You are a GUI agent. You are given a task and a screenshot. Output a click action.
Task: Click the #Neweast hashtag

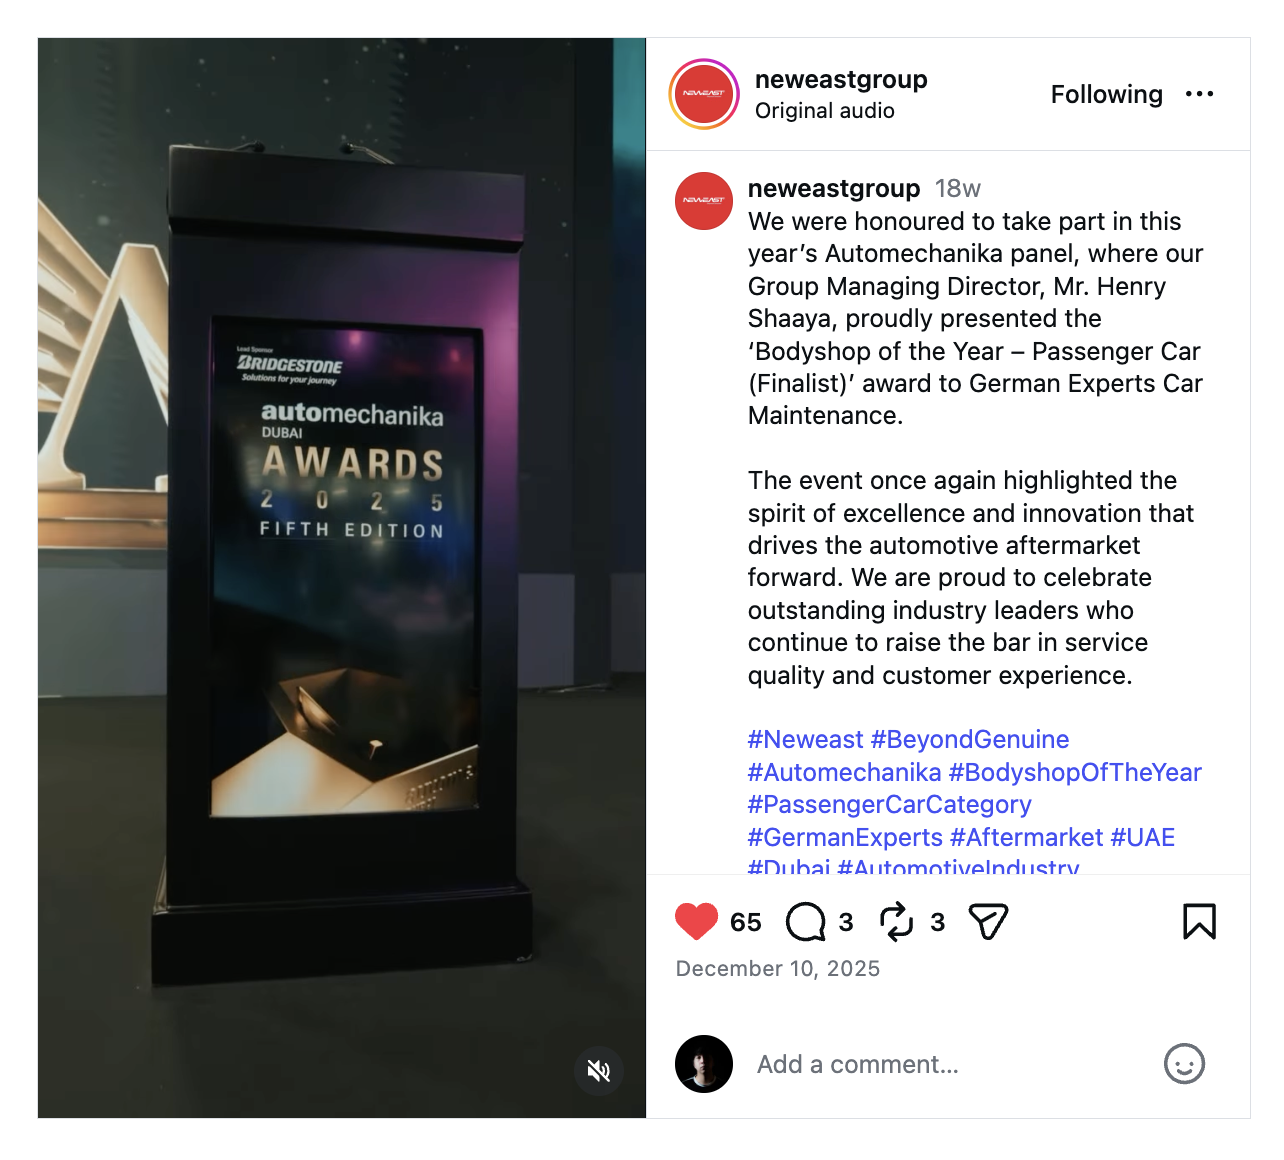[x=805, y=740]
